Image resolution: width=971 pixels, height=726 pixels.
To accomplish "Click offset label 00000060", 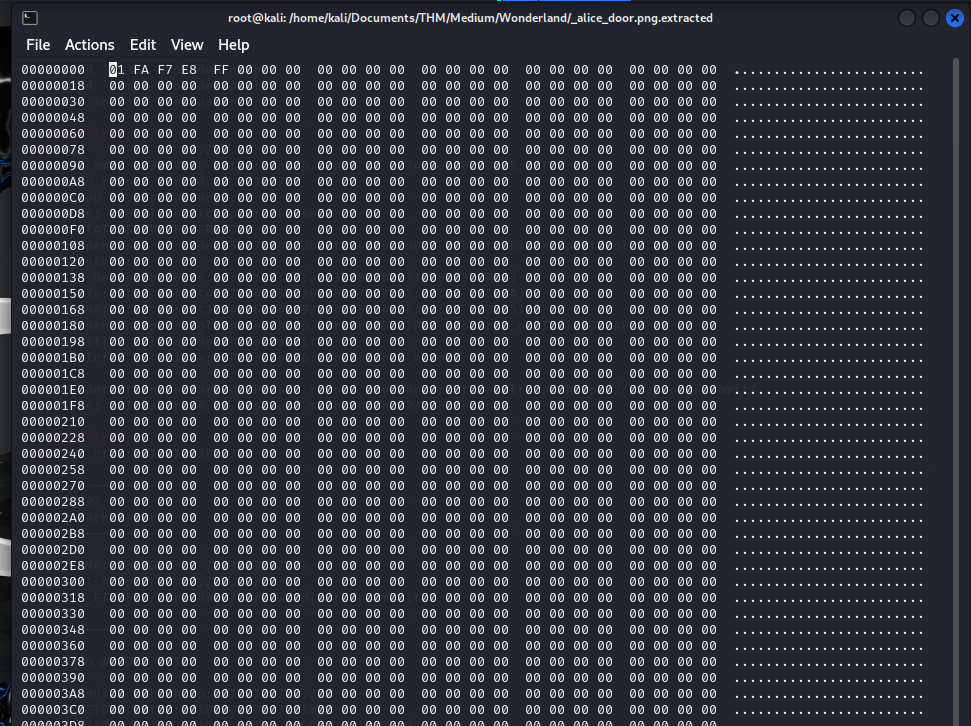I will coord(53,134).
